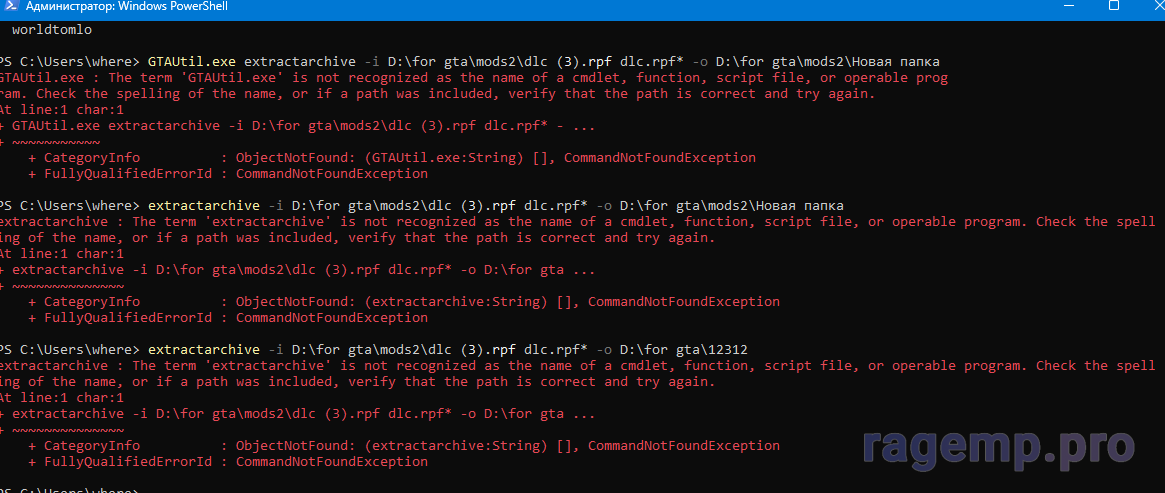
Task: Click the worldtomlo output line
Action: click(x=51, y=29)
